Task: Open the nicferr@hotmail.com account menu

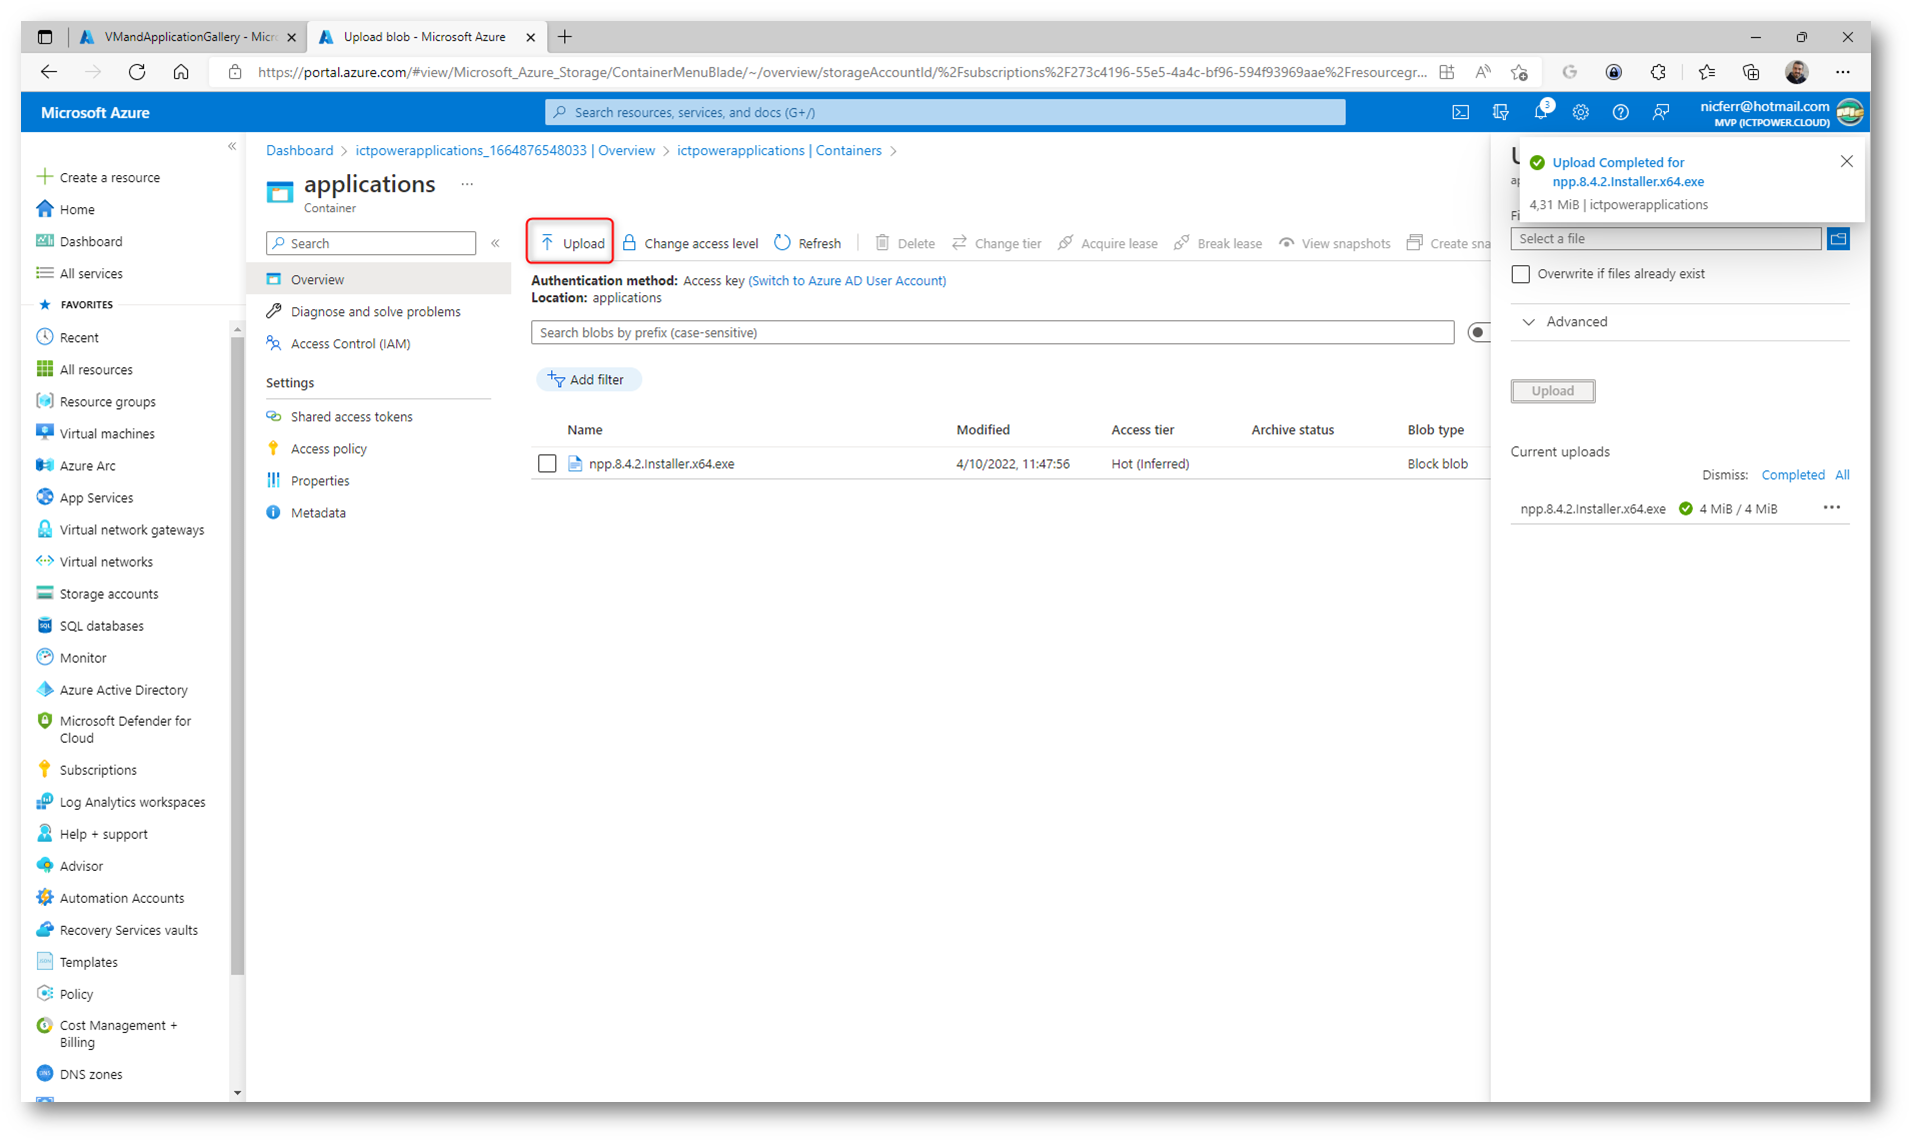Action: pyautogui.click(x=1780, y=113)
